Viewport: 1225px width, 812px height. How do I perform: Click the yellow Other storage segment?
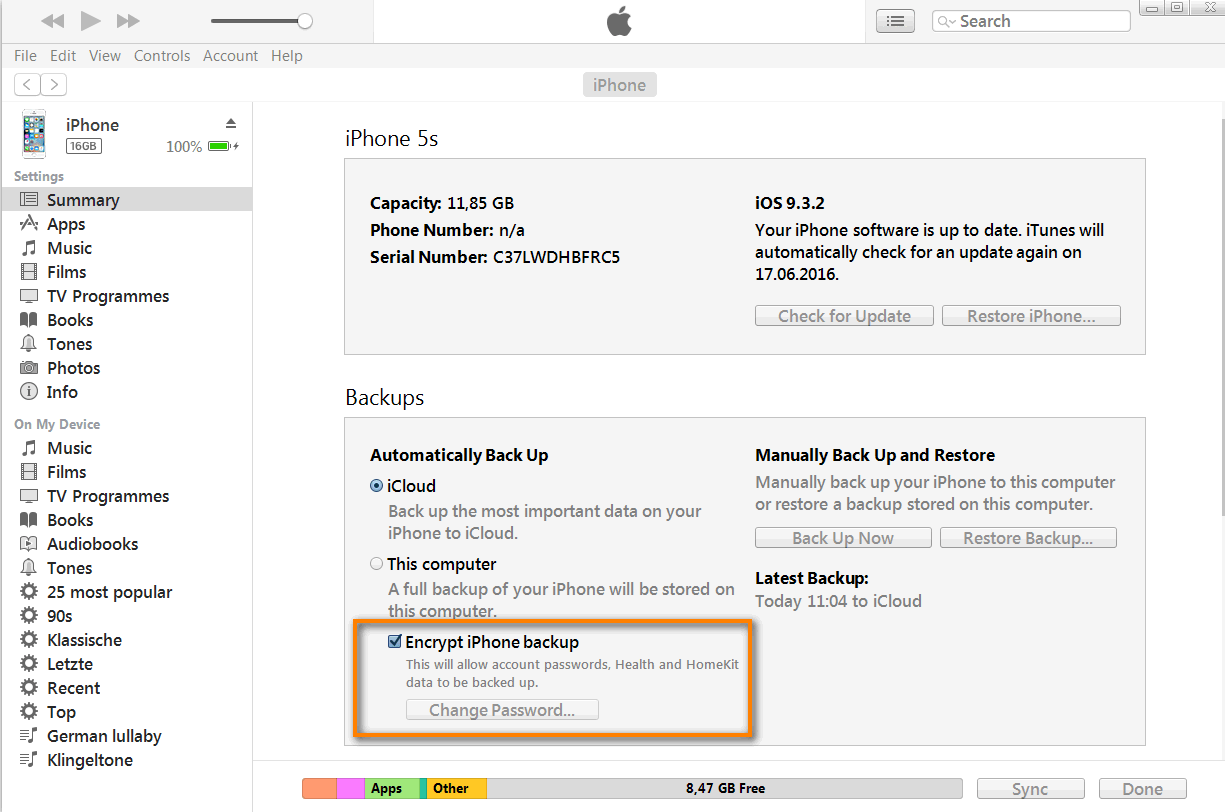click(x=457, y=789)
